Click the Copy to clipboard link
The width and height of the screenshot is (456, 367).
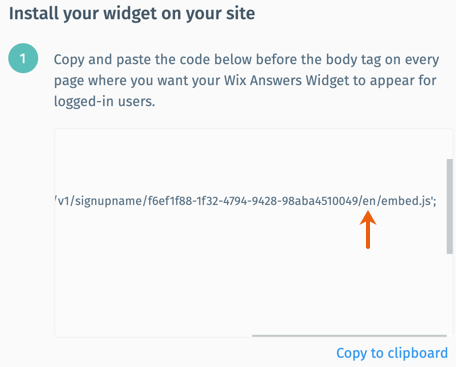coord(392,353)
